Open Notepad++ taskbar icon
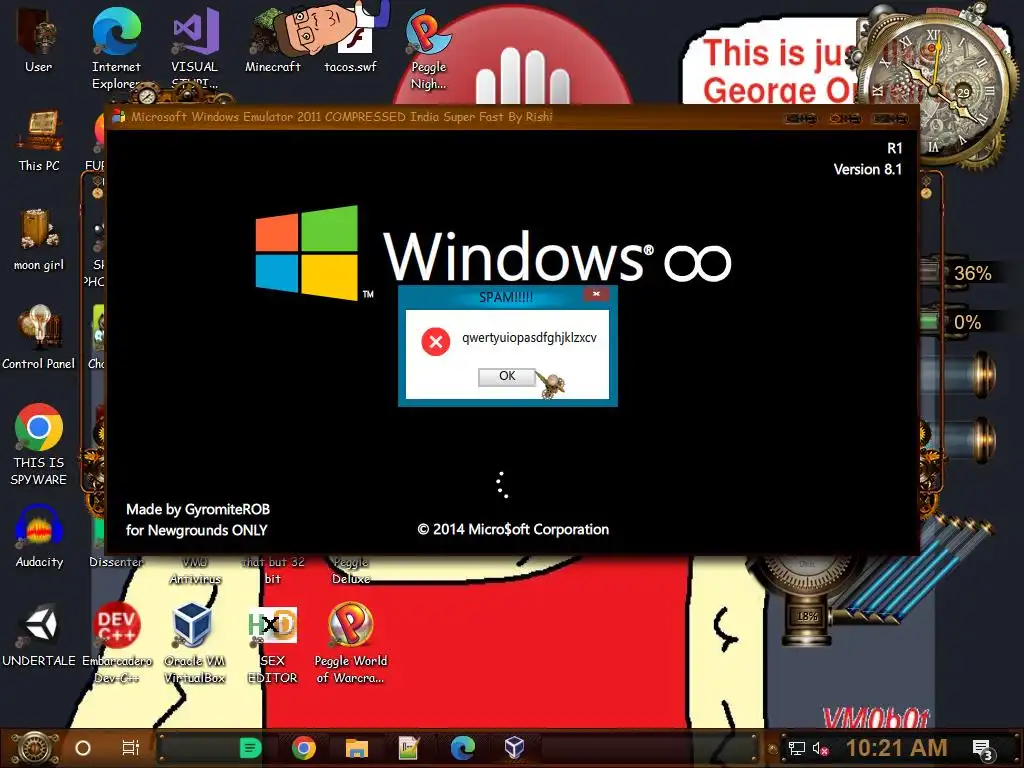Viewport: 1024px width, 768px height. point(409,748)
